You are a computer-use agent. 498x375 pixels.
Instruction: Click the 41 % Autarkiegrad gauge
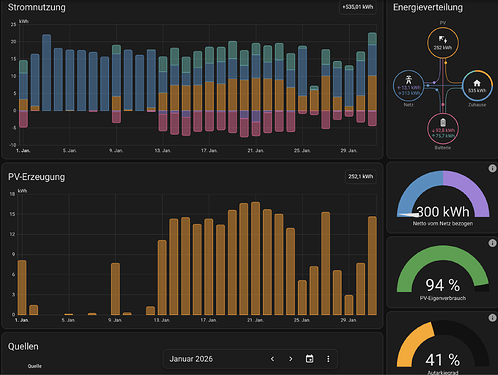[x=443, y=344]
